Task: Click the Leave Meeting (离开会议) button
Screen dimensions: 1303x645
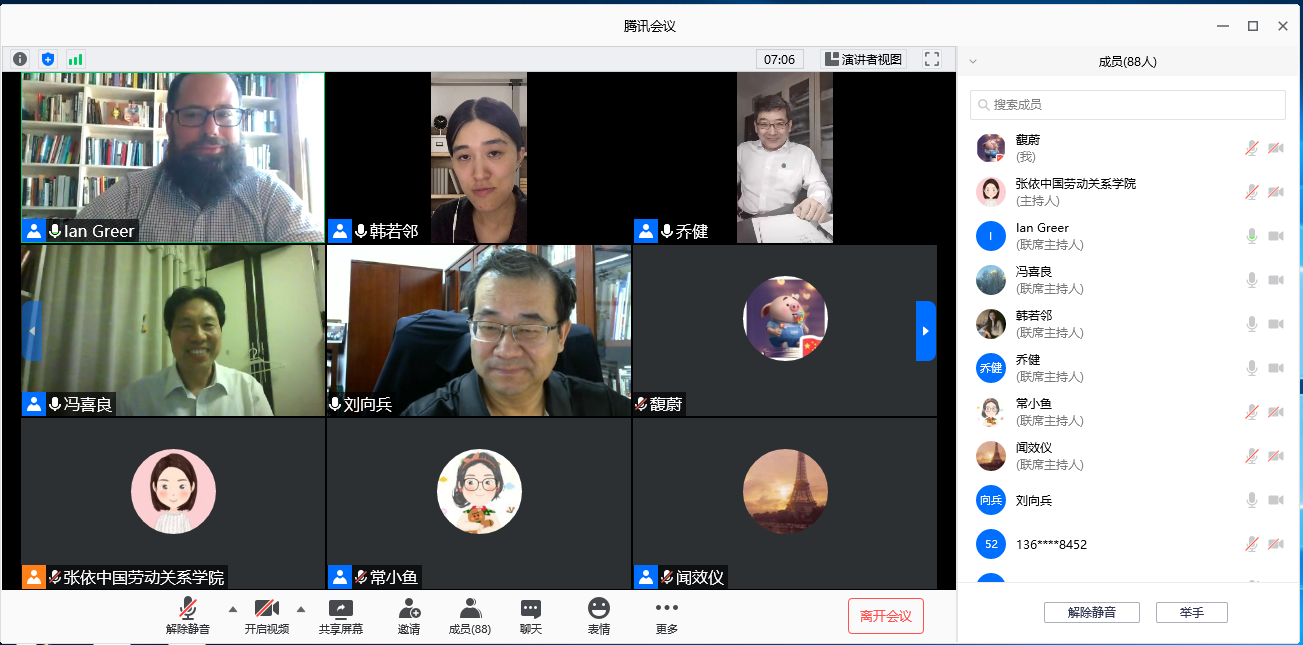Action: pyautogui.click(x=885, y=616)
